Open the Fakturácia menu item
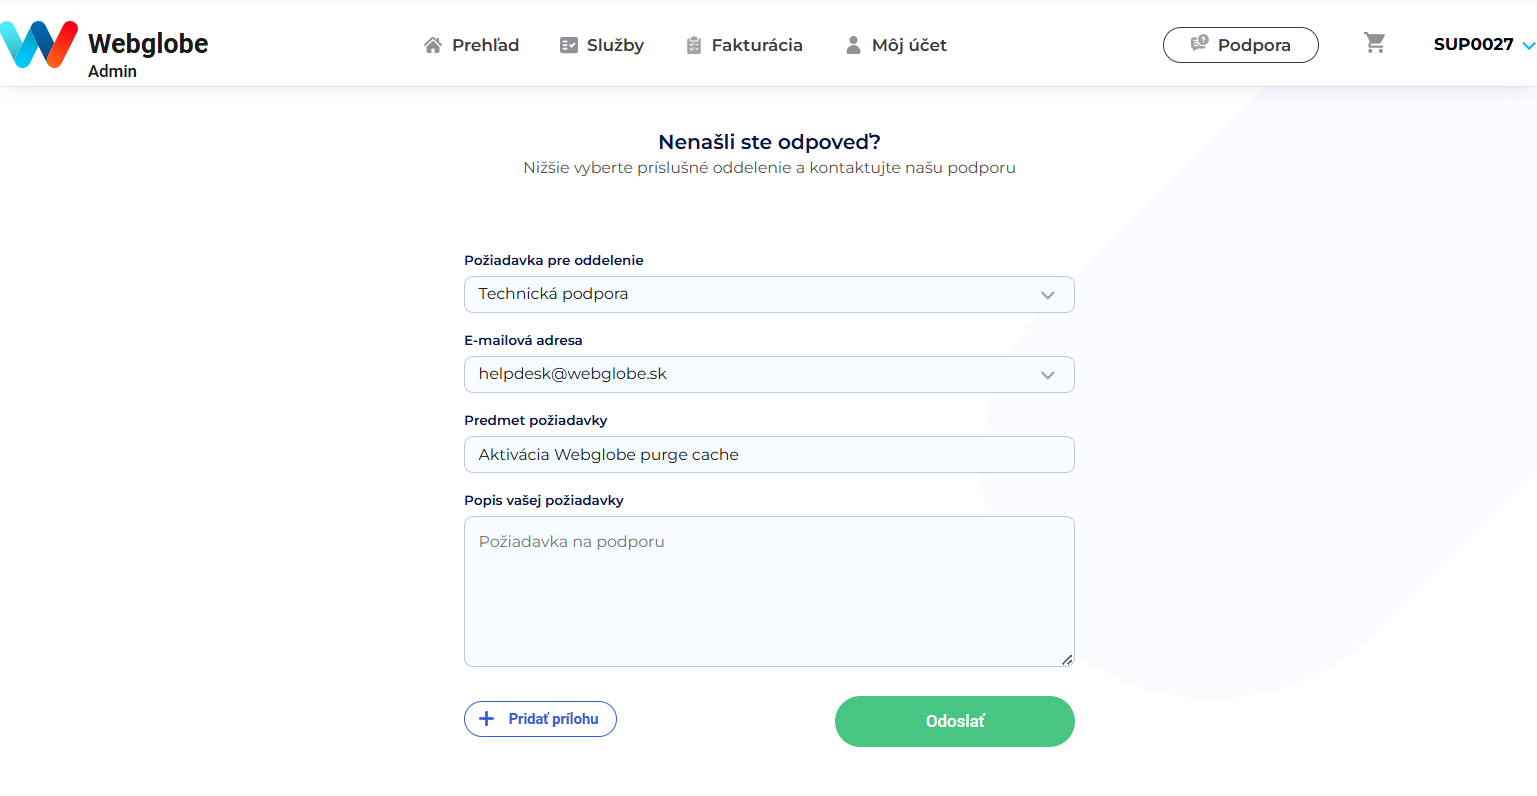 [x=744, y=45]
